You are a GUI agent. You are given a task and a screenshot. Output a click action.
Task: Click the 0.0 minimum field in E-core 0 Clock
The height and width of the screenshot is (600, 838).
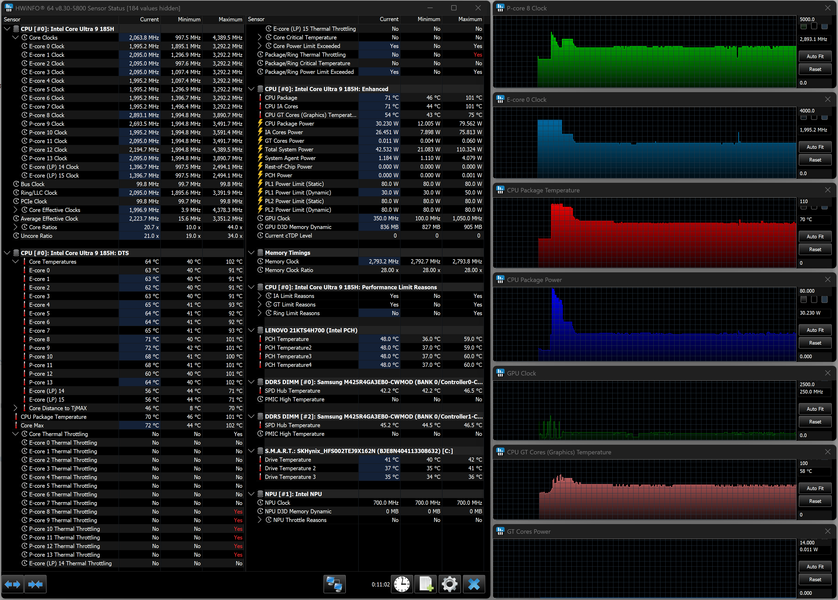[x=815, y=173]
